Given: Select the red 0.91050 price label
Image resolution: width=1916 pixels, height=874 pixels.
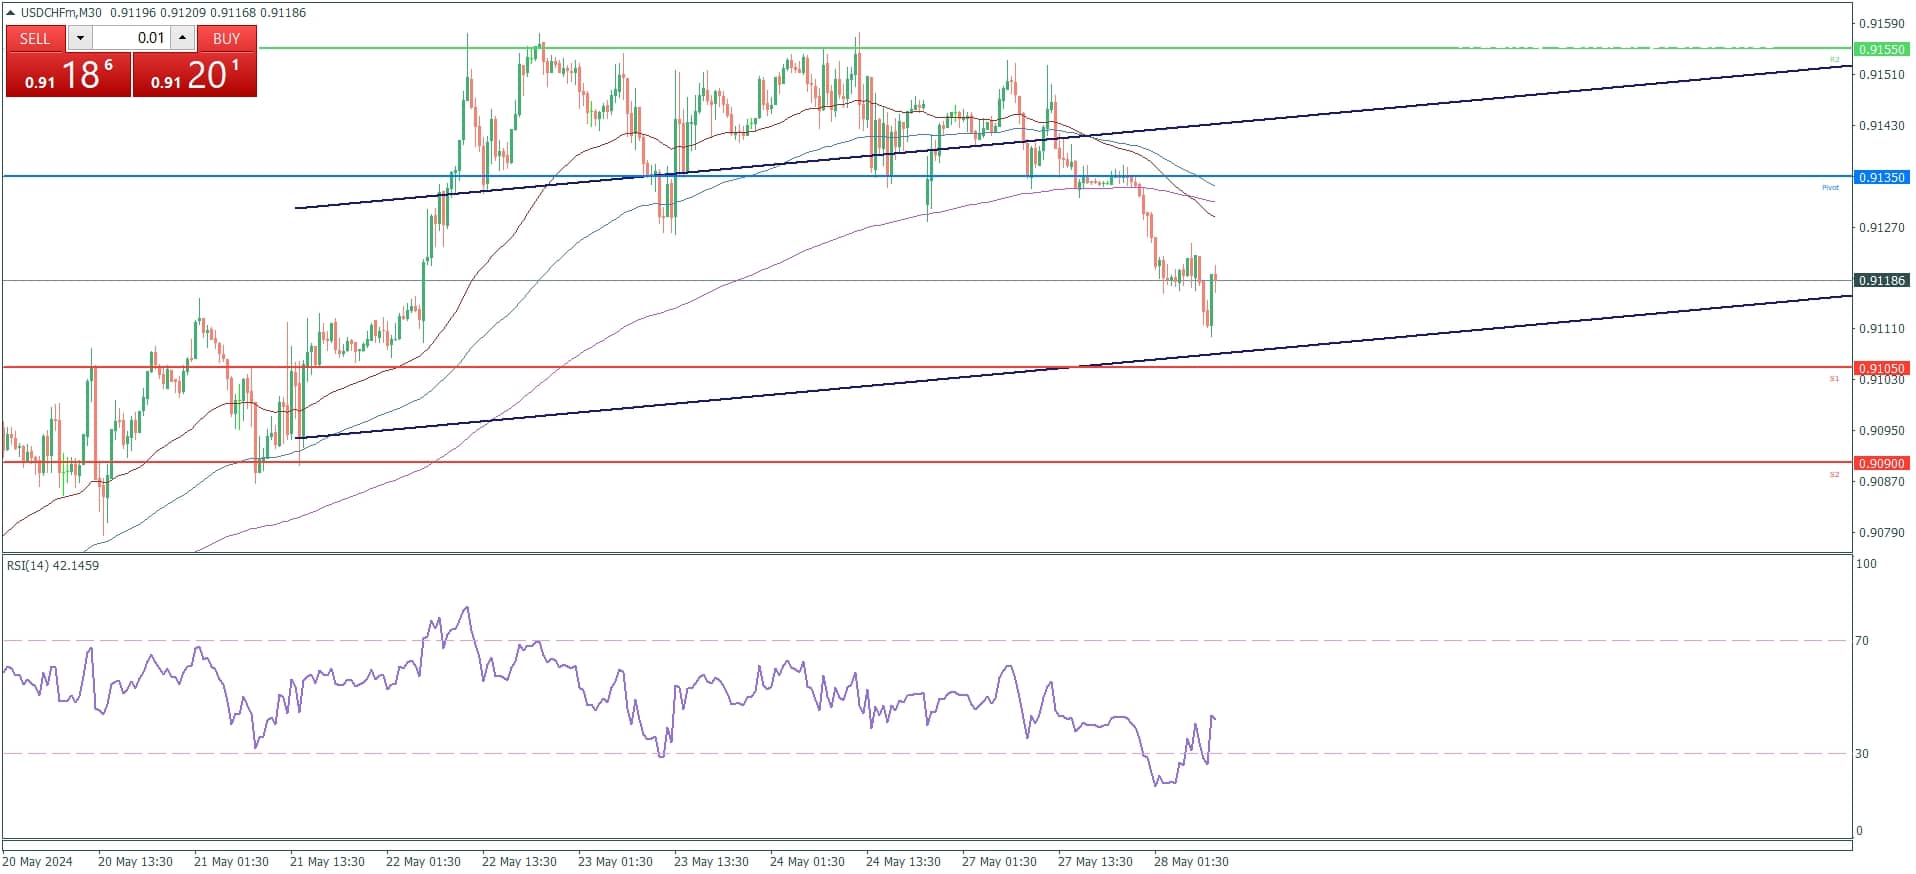Looking at the screenshot, I should 1881,368.
